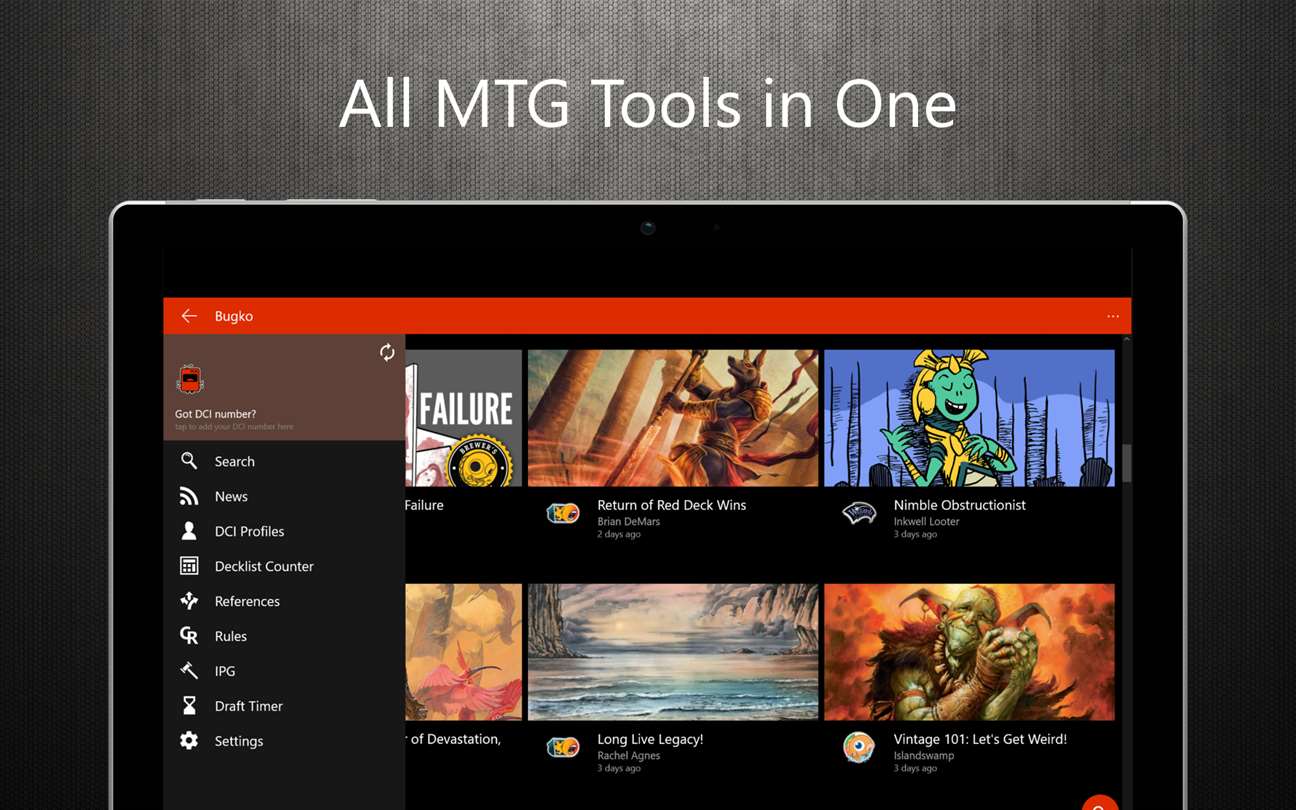The width and height of the screenshot is (1296, 810).
Task: Click the 'Inkwell Looter' source text
Action: (x=926, y=521)
